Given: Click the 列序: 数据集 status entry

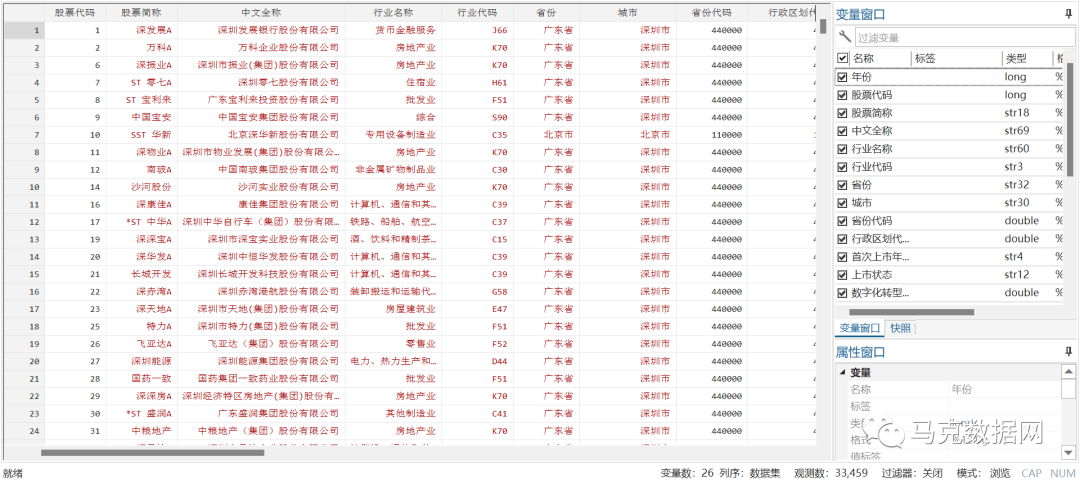Looking at the screenshot, I should (x=749, y=473).
